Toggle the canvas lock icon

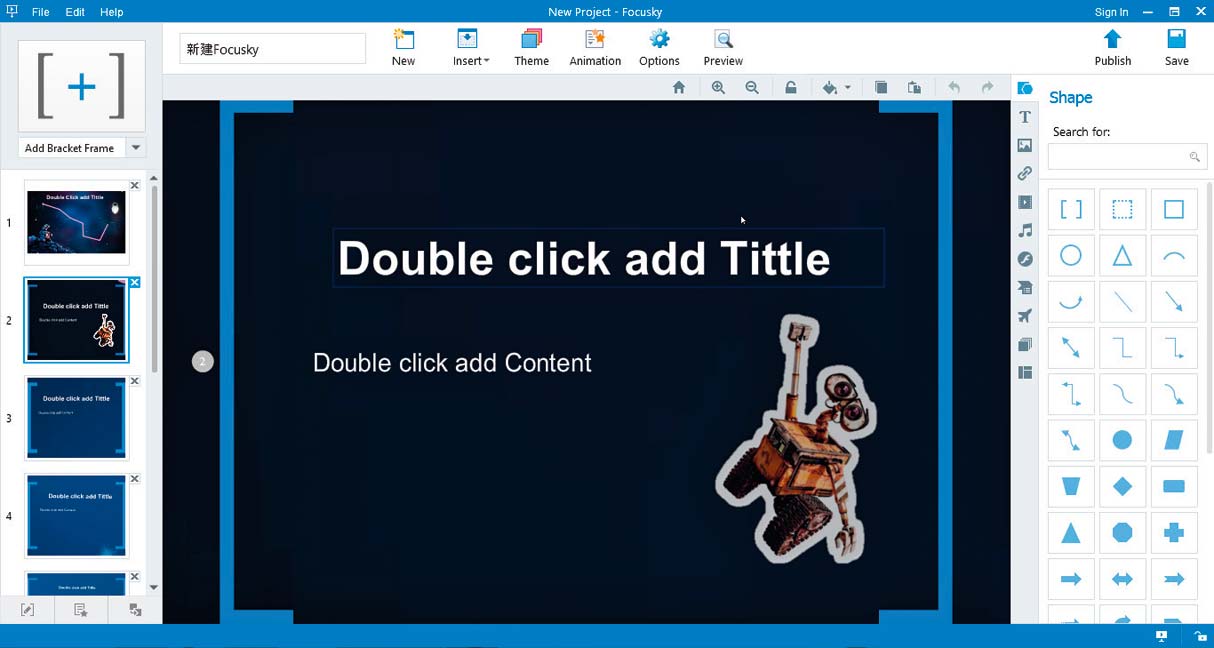pyautogui.click(x=790, y=88)
